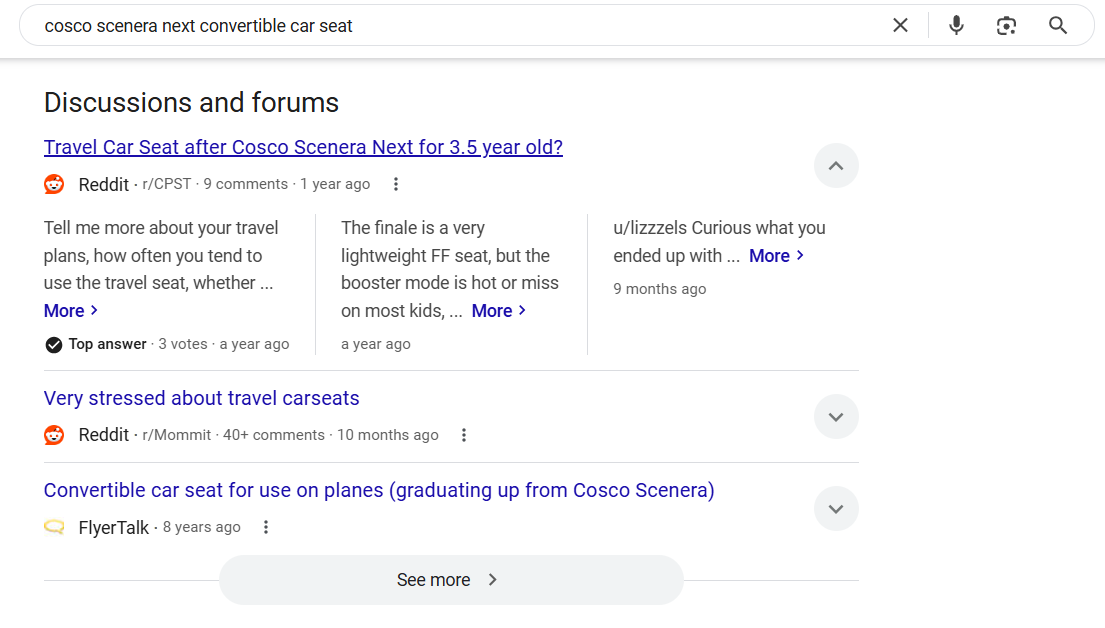This screenshot has height=628, width=1105.
Task: Click into the search text field
Action: pyautogui.click(x=450, y=25)
